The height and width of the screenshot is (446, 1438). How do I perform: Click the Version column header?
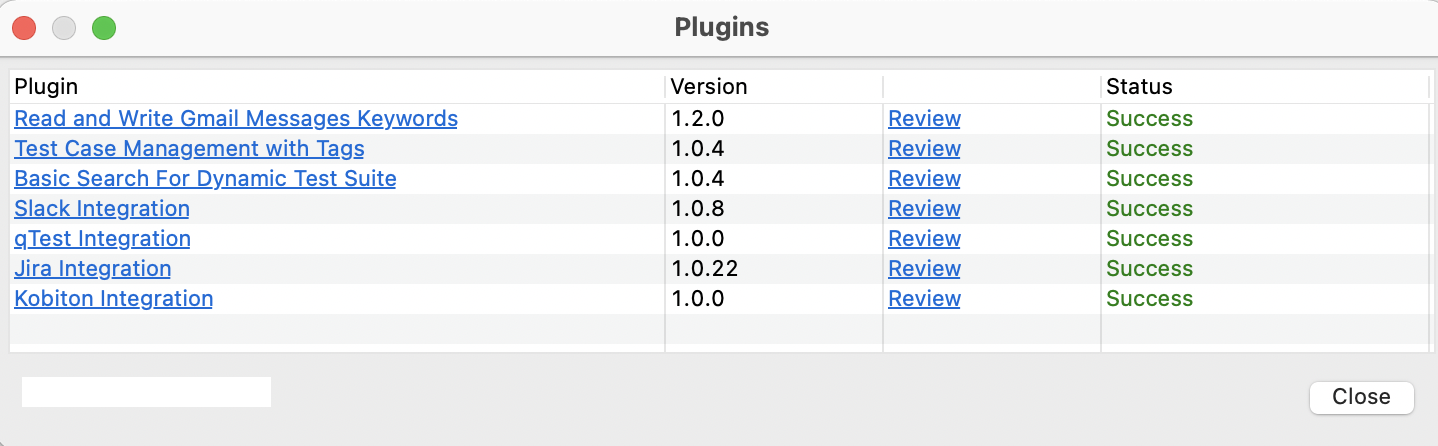point(773,87)
